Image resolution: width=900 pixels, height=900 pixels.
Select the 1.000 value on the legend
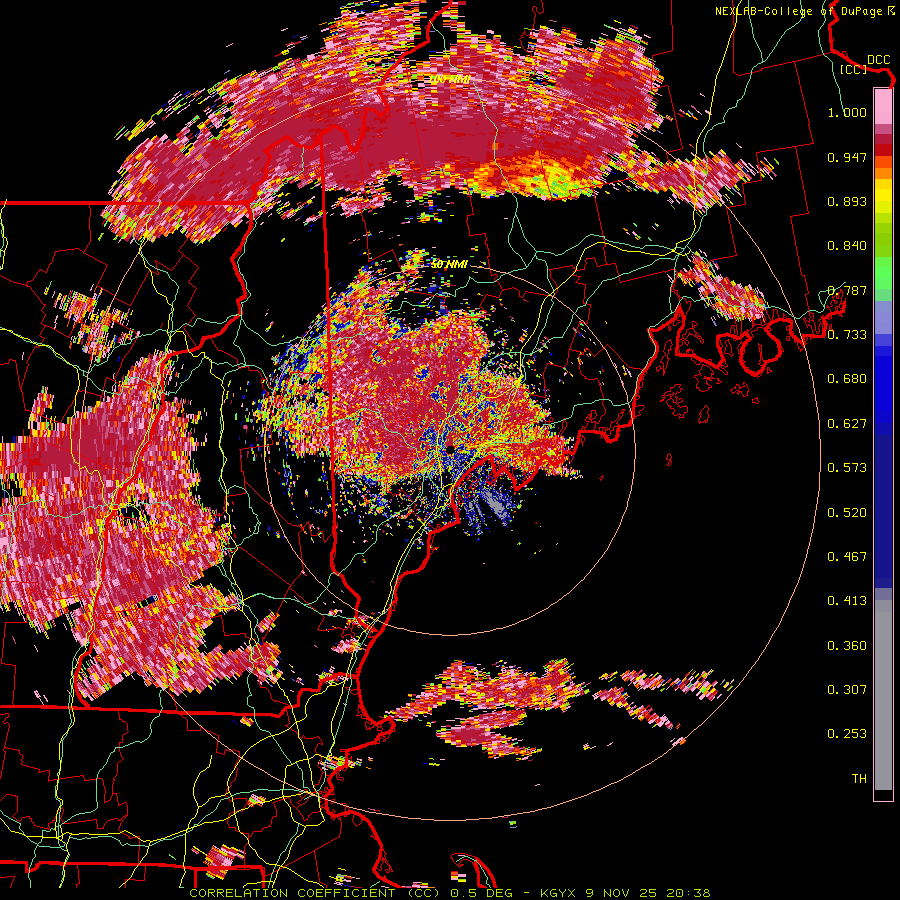pos(847,112)
